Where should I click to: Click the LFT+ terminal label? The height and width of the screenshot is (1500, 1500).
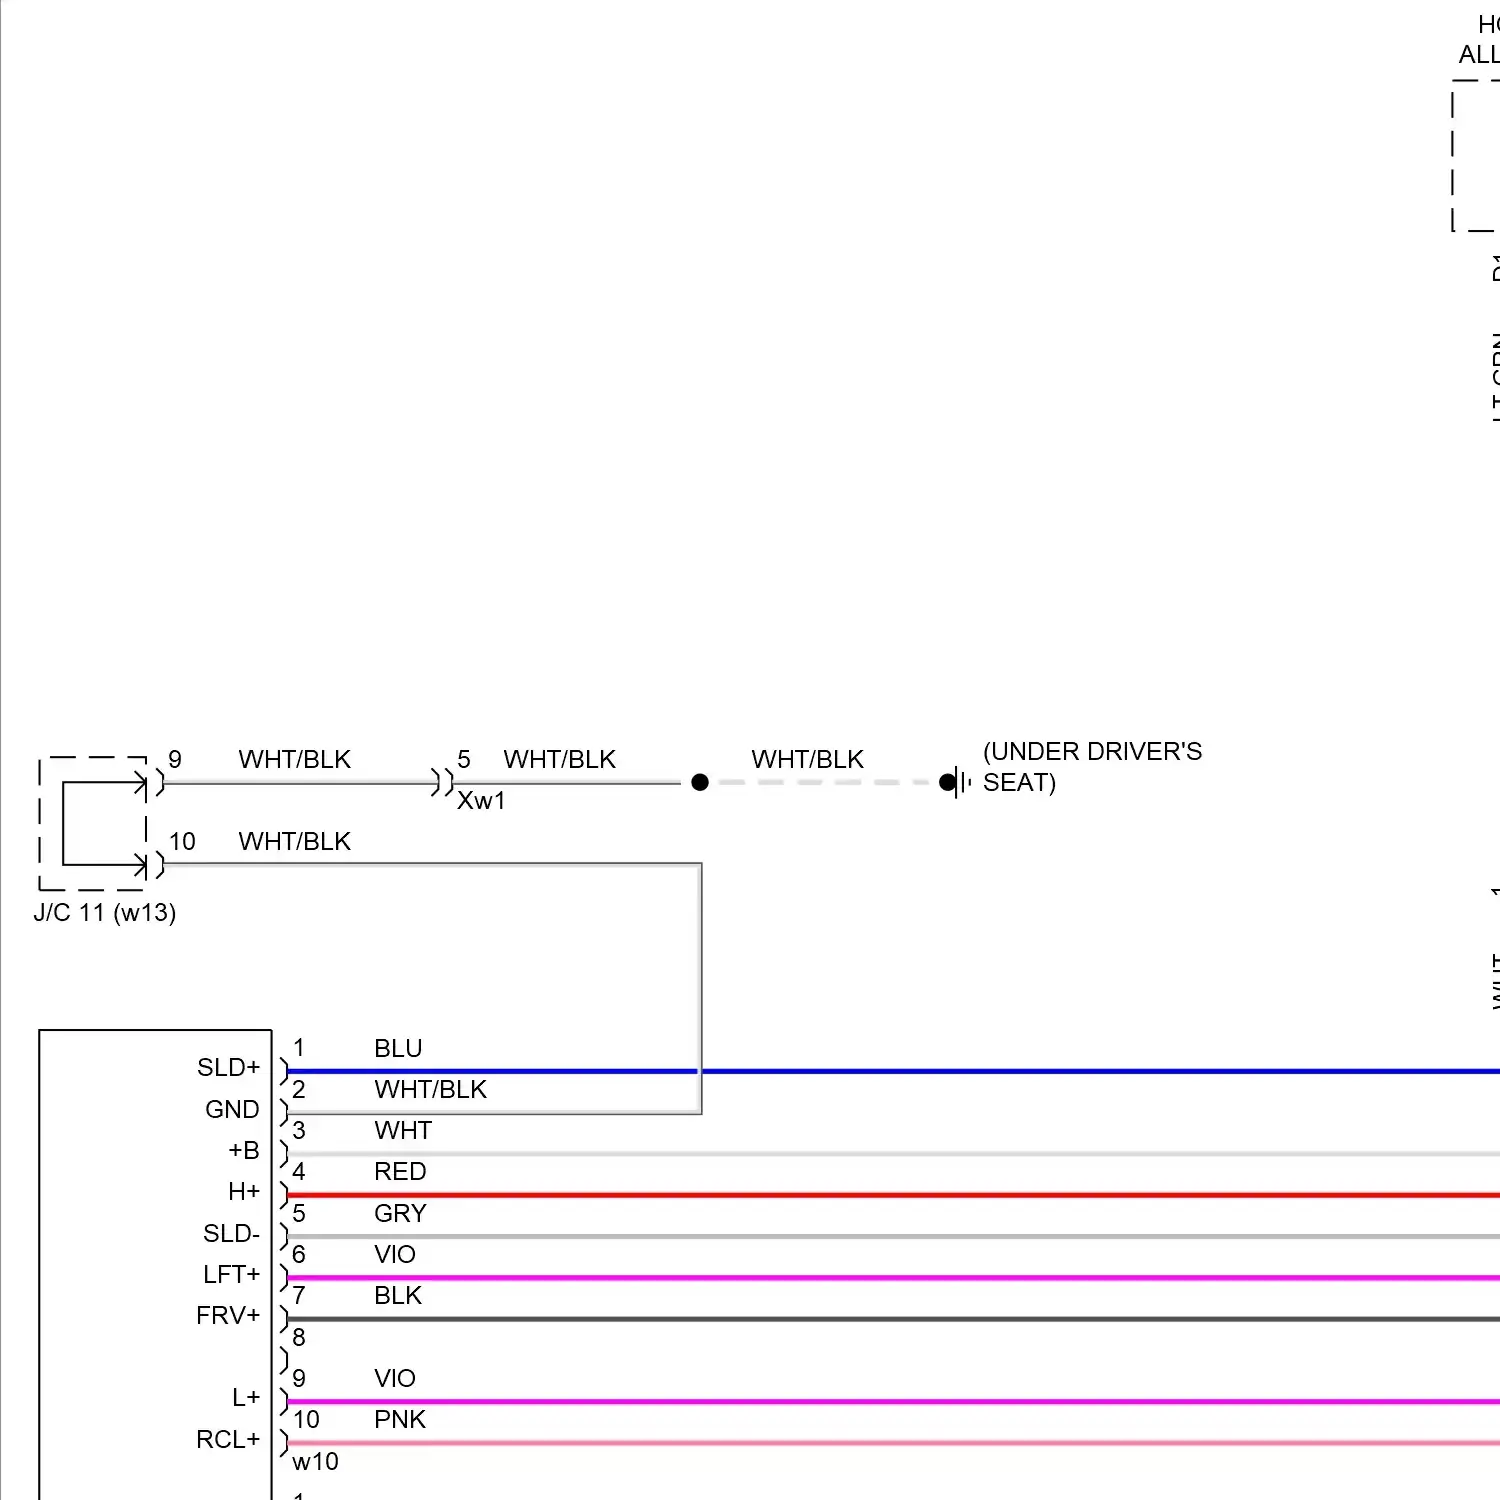click(231, 1274)
